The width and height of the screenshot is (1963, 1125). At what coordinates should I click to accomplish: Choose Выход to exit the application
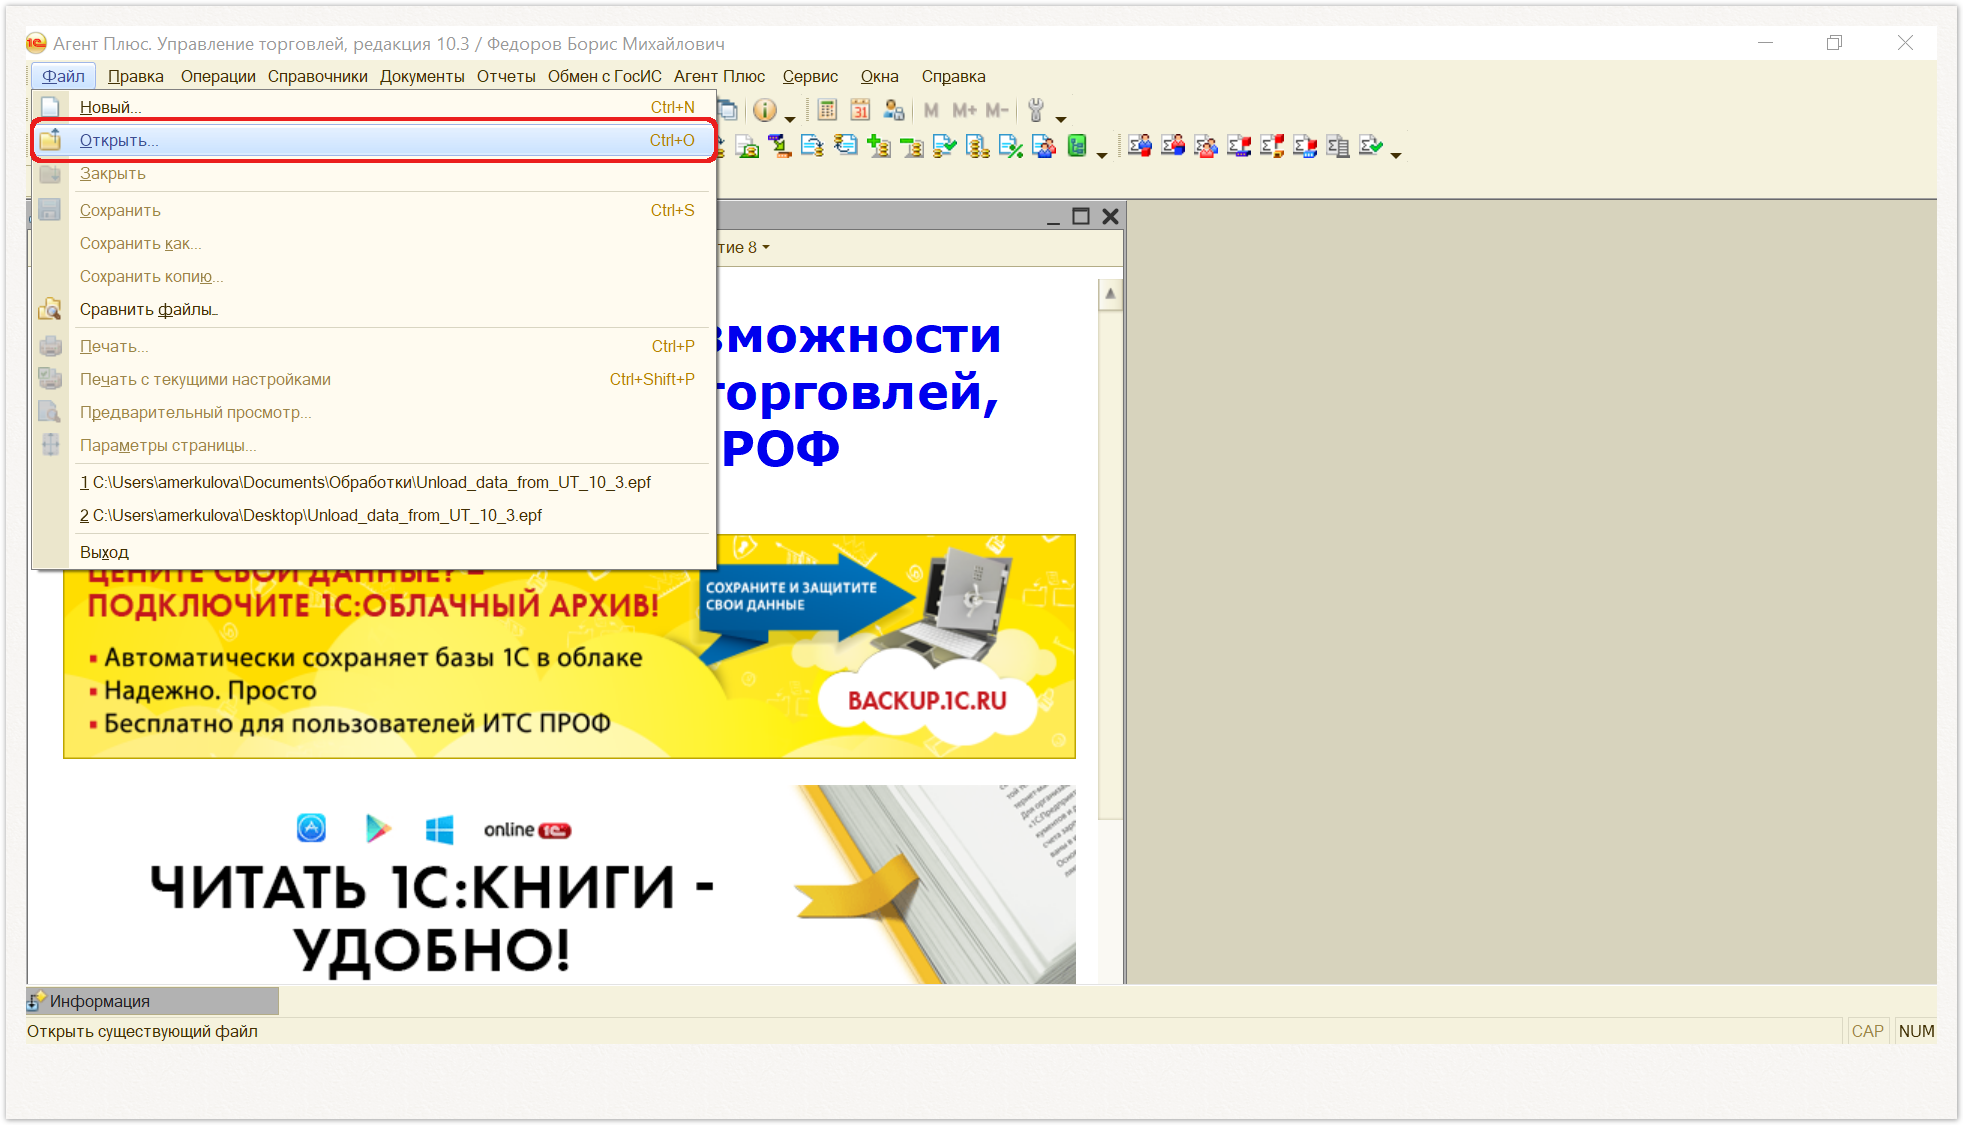click(x=374, y=552)
